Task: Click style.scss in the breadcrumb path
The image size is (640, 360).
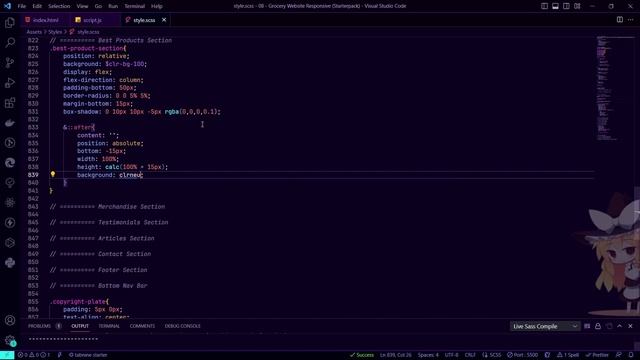Action: pos(88,32)
